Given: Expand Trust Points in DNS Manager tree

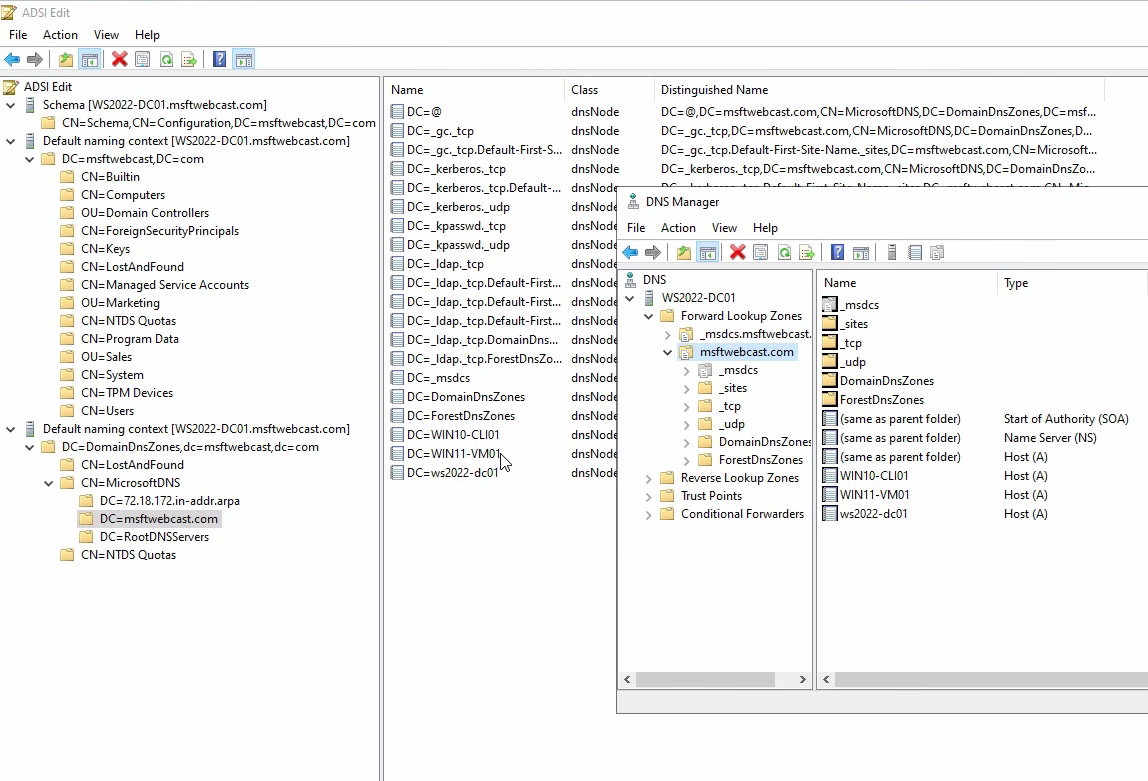Looking at the screenshot, I should [x=649, y=496].
